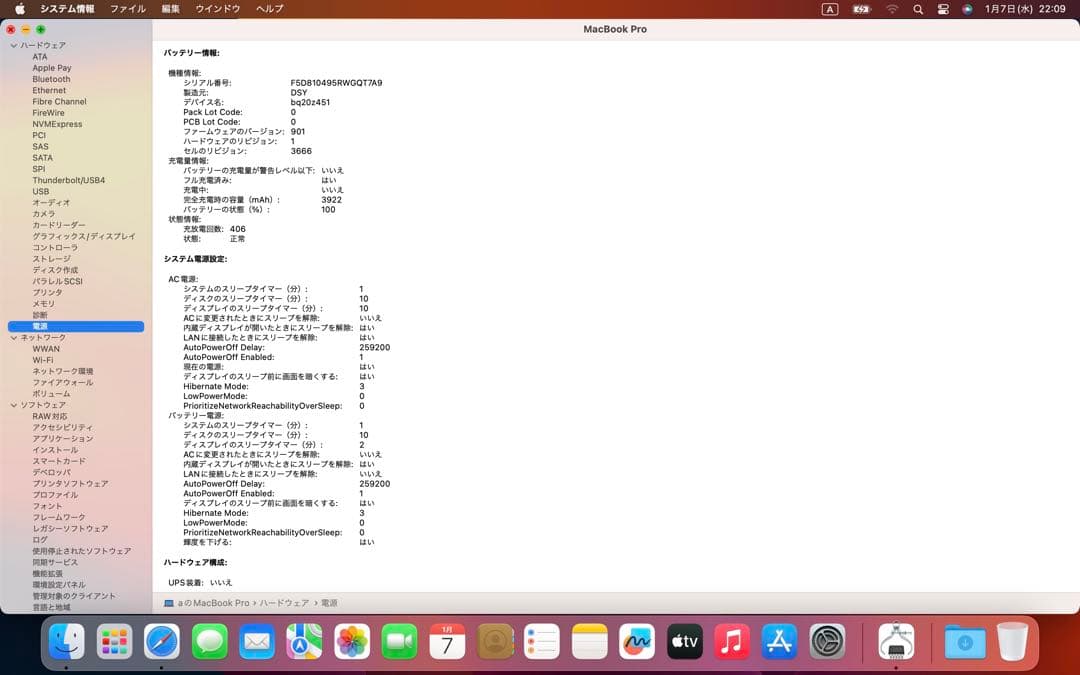Image resolution: width=1080 pixels, height=675 pixels.
Task: Collapse the ソフトウェア section in the sidebar
Action: 14,404
